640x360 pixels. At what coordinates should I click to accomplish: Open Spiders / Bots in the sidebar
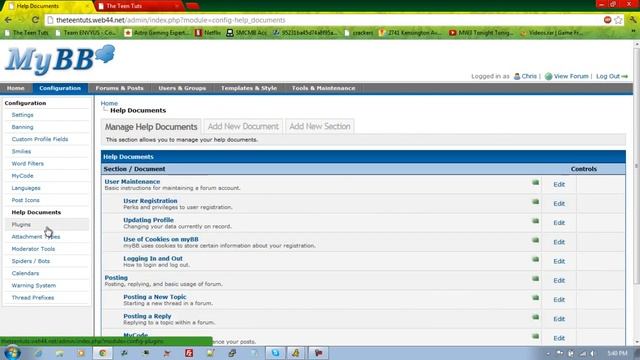[31, 261]
